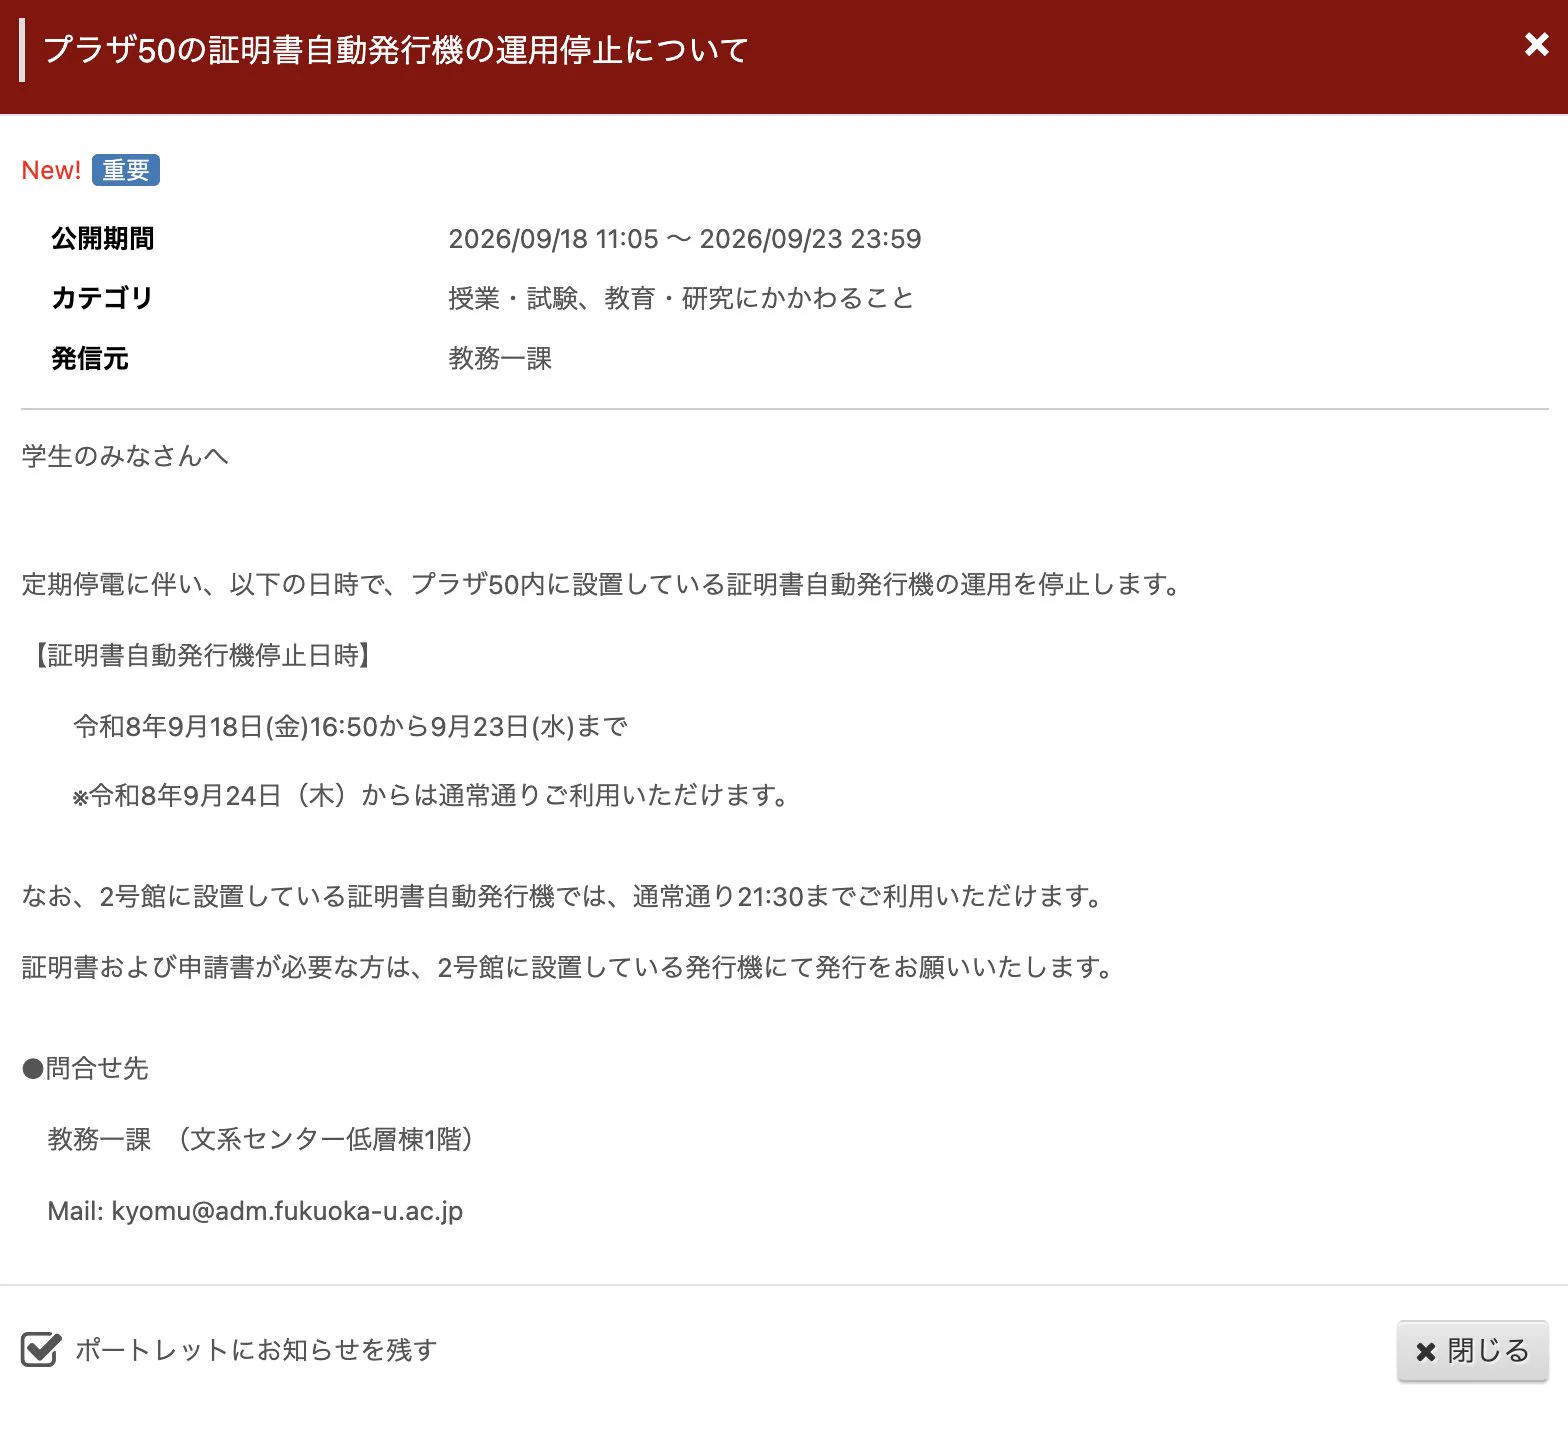The height and width of the screenshot is (1430, 1568).
Task: Click the sentence starting 証明書および申請書が必要な方は
Action: (x=569, y=967)
